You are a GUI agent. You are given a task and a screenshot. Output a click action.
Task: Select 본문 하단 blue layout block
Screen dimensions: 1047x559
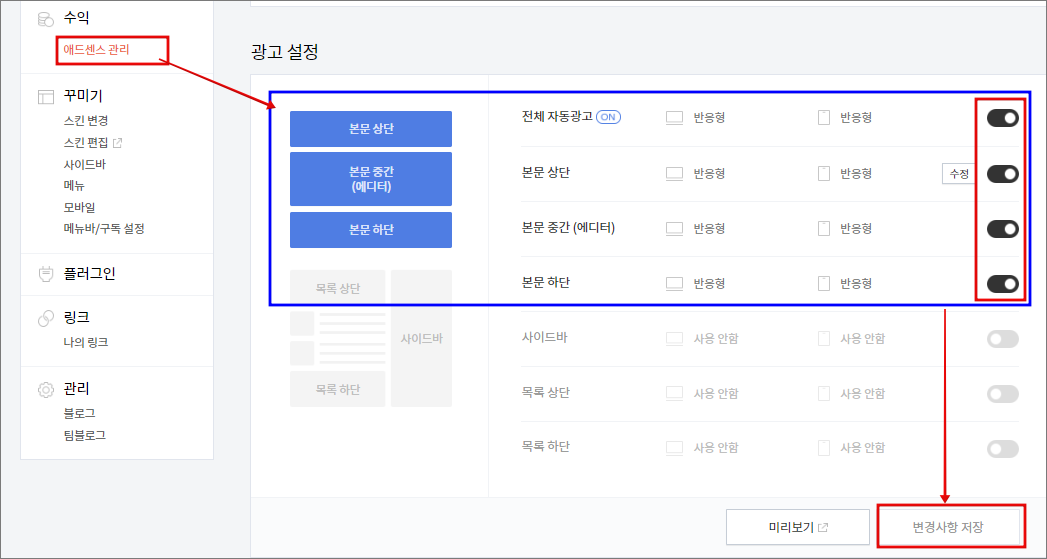(x=371, y=230)
